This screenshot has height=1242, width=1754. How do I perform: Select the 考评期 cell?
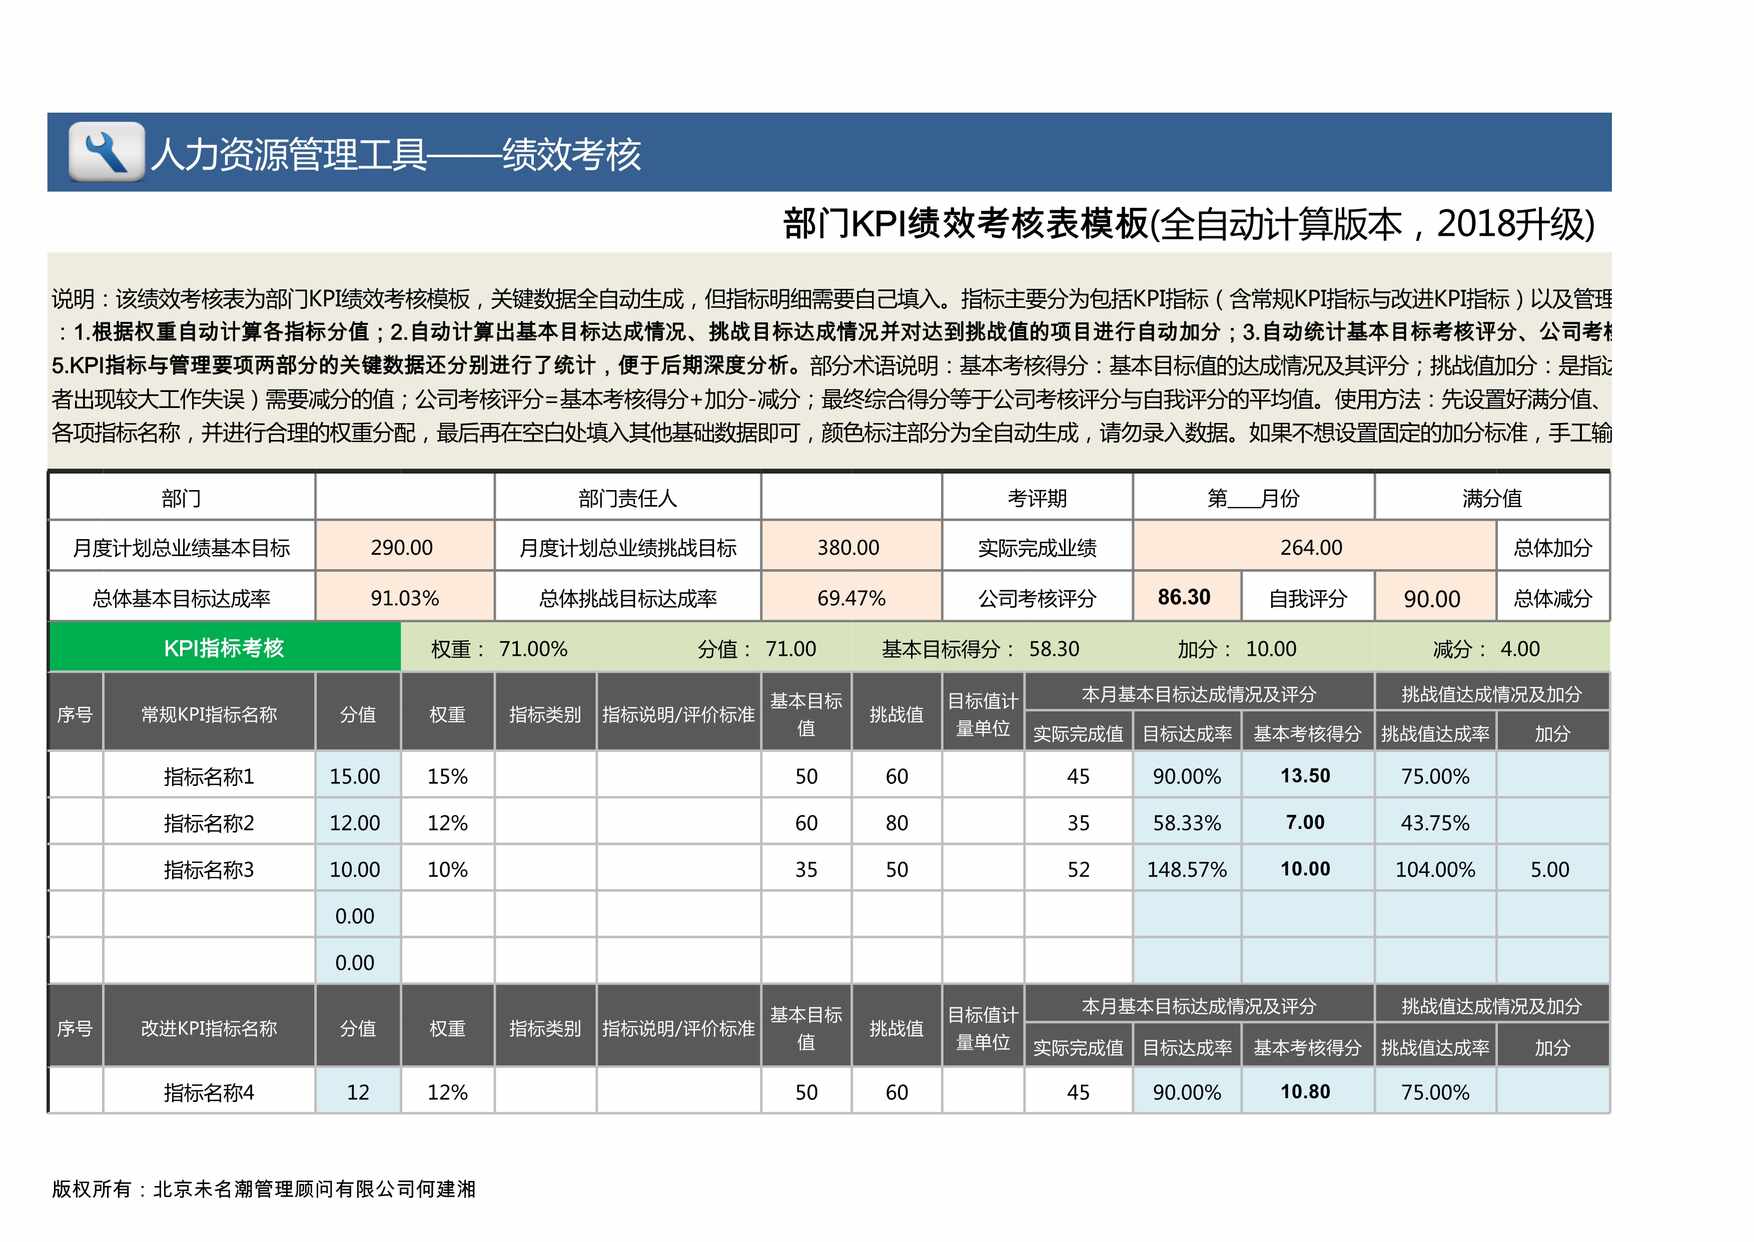coord(1037,497)
